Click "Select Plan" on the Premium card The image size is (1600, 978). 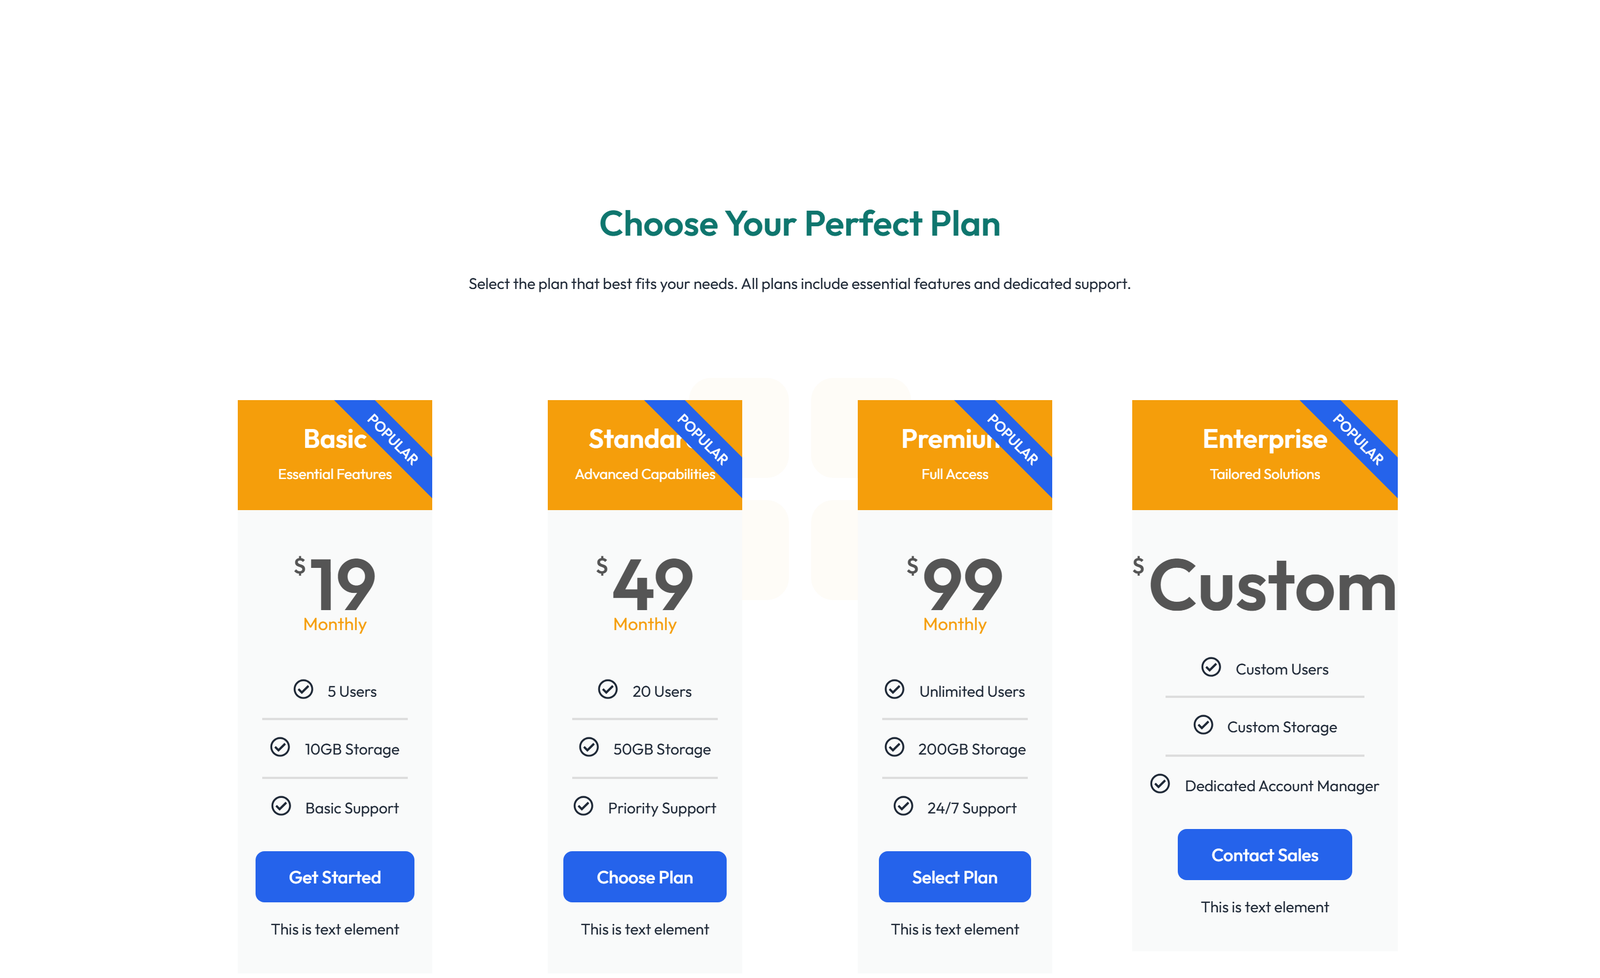pos(954,877)
